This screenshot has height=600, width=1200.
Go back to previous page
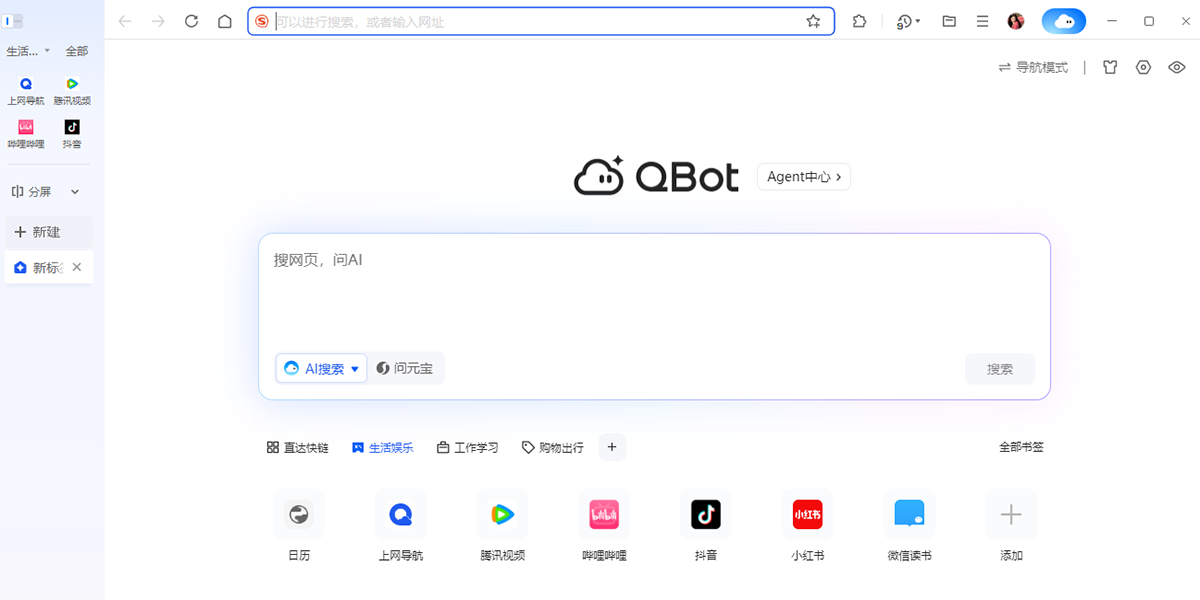[125, 21]
